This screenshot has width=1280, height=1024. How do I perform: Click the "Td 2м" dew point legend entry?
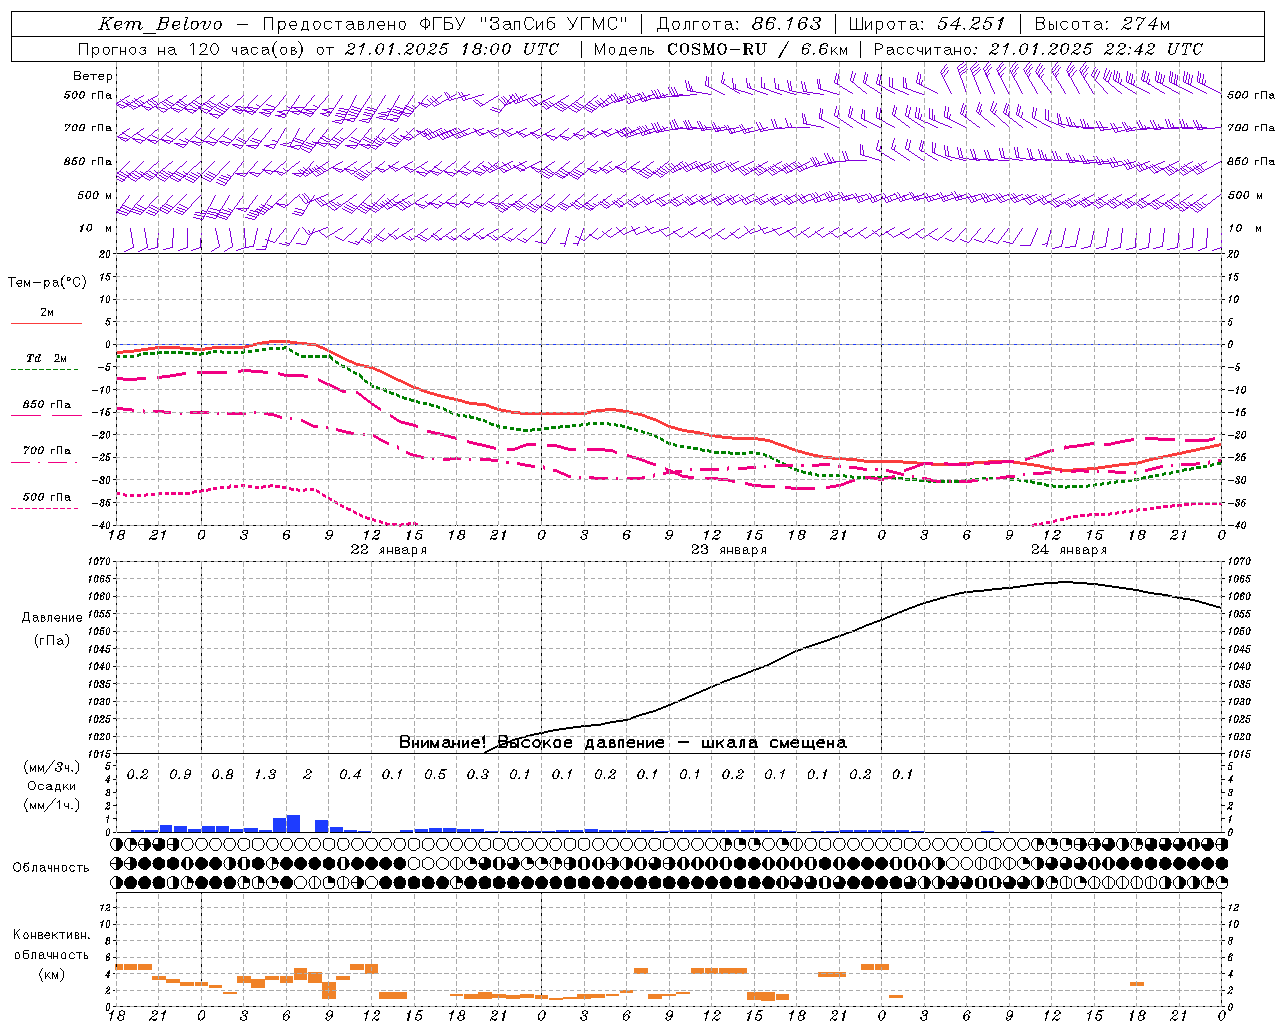tap(47, 358)
